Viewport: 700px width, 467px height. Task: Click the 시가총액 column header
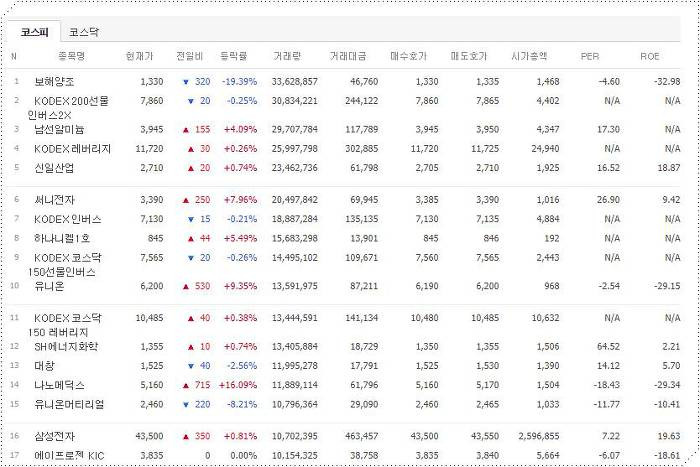(x=529, y=56)
